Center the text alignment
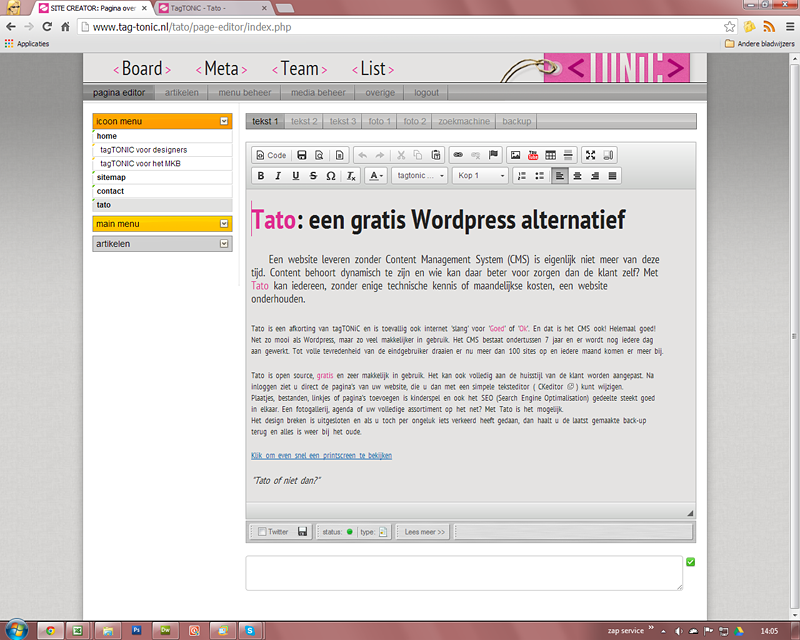Image resolution: width=800 pixels, height=640 pixels. (577, 176)
